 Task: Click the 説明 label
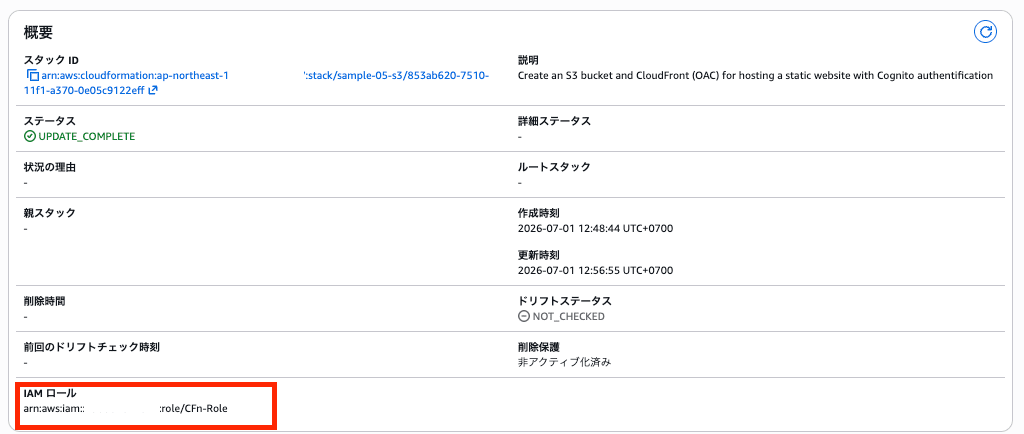point(528,61)
